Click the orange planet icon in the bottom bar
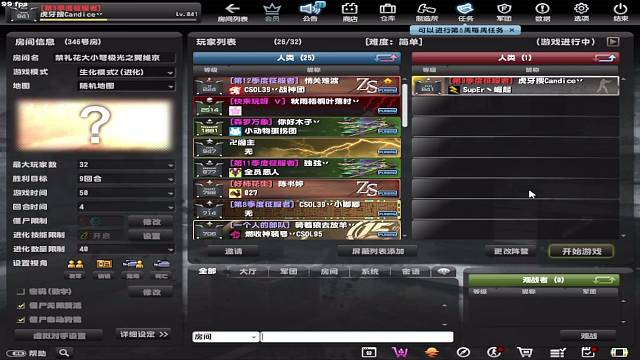Image resolution: width=640 pixels, height=360 pixels. 431,352
